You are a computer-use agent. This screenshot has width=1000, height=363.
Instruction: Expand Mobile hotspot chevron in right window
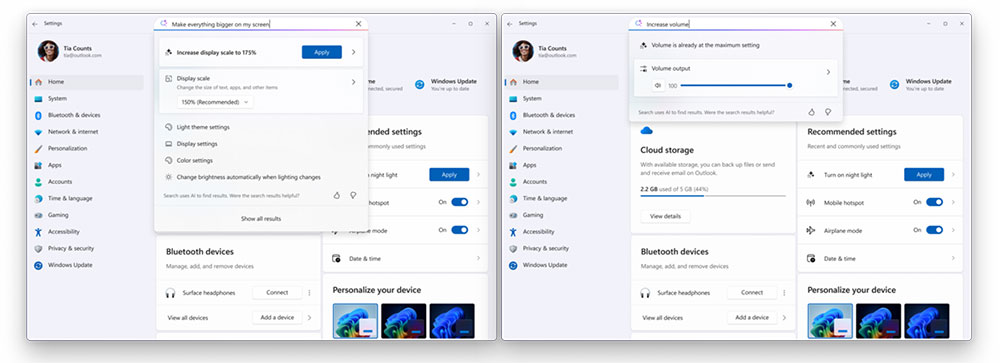(953, 202)
